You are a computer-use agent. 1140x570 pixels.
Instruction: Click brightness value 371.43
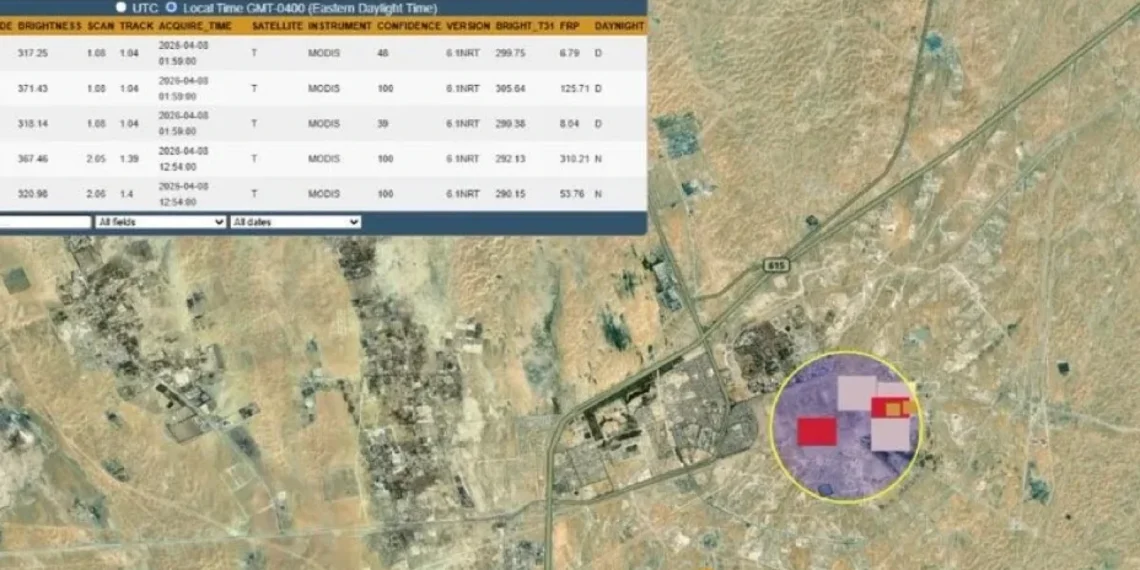(33, 89)
